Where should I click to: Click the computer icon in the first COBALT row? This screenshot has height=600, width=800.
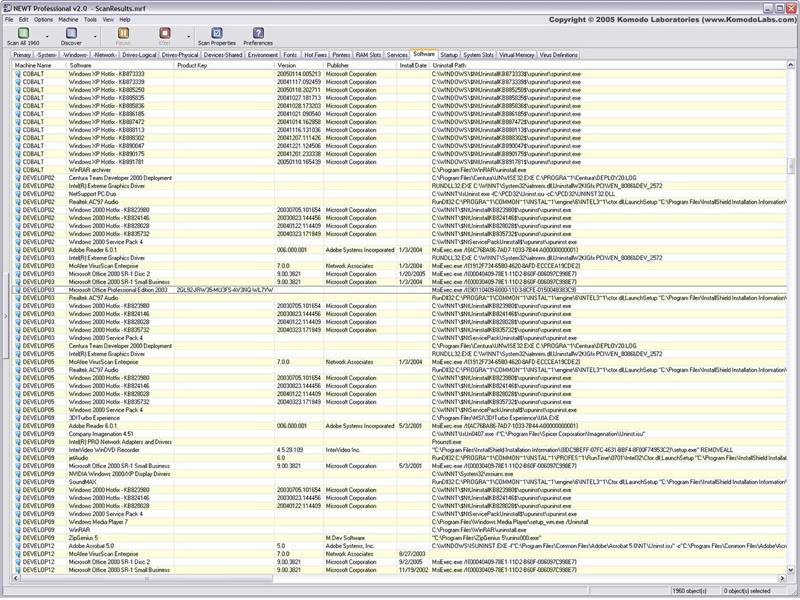(x=17, y=73)
